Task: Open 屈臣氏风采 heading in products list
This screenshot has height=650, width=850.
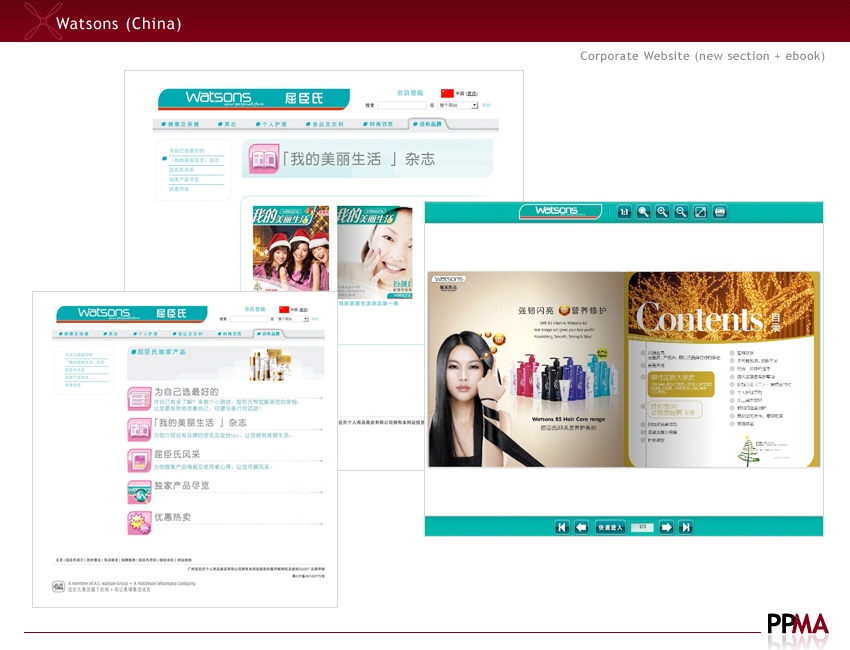Action: click(177, 454)
